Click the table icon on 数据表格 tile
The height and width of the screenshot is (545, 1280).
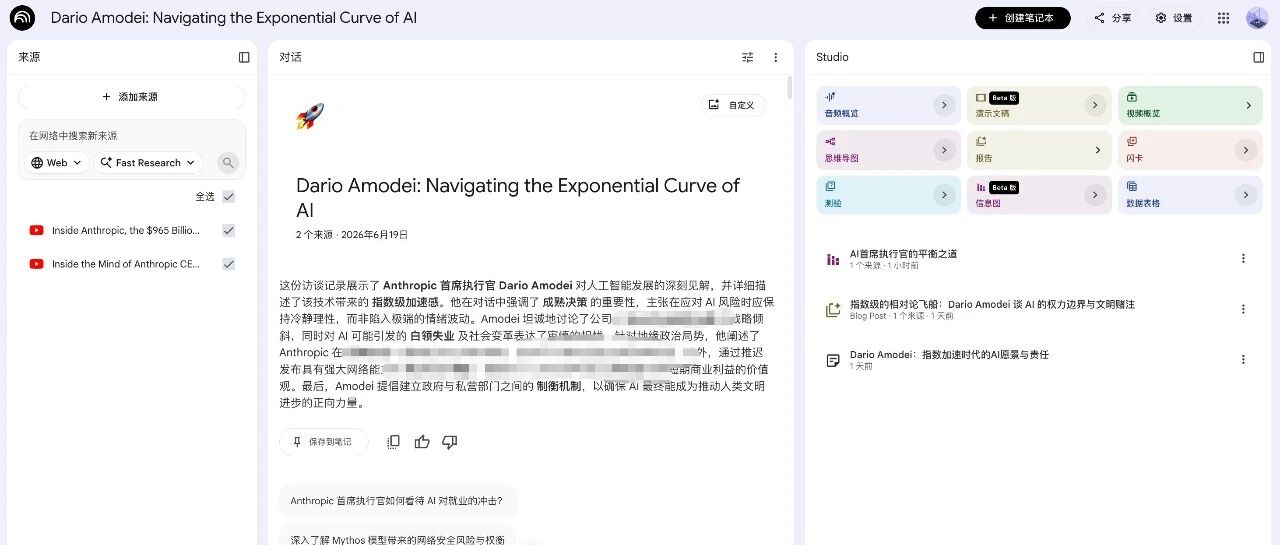[1131, 186]
